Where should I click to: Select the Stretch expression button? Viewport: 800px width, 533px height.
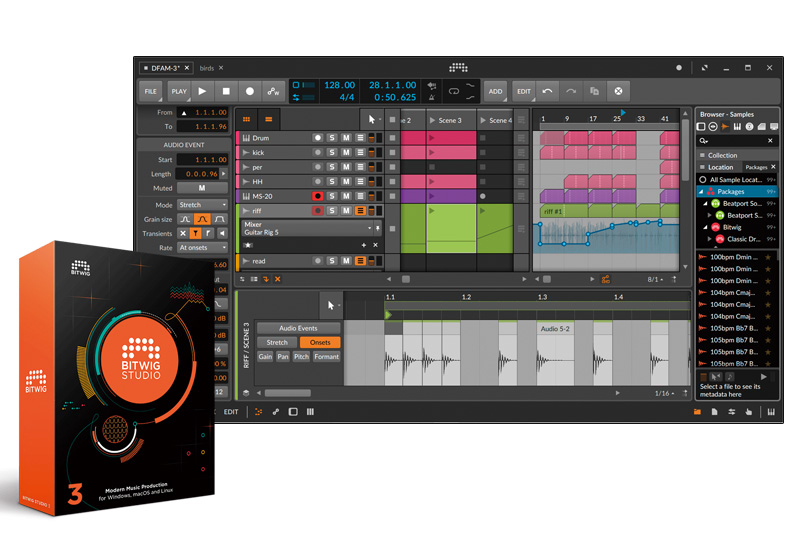pyautogui.click(x=277, y=342)
